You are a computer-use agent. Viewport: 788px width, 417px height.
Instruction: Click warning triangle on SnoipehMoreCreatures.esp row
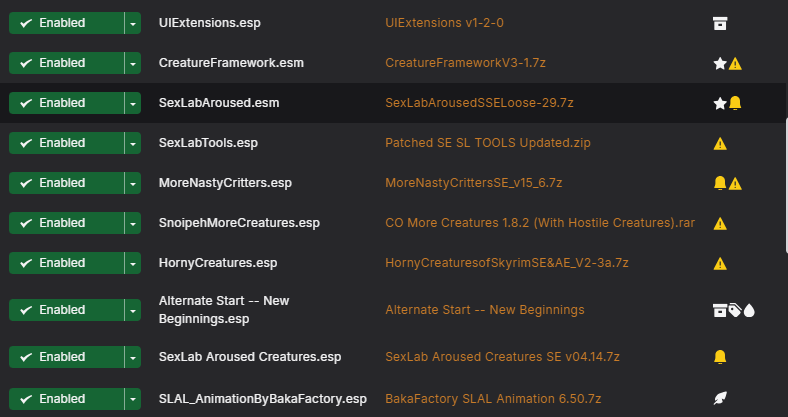click(720, 224)
